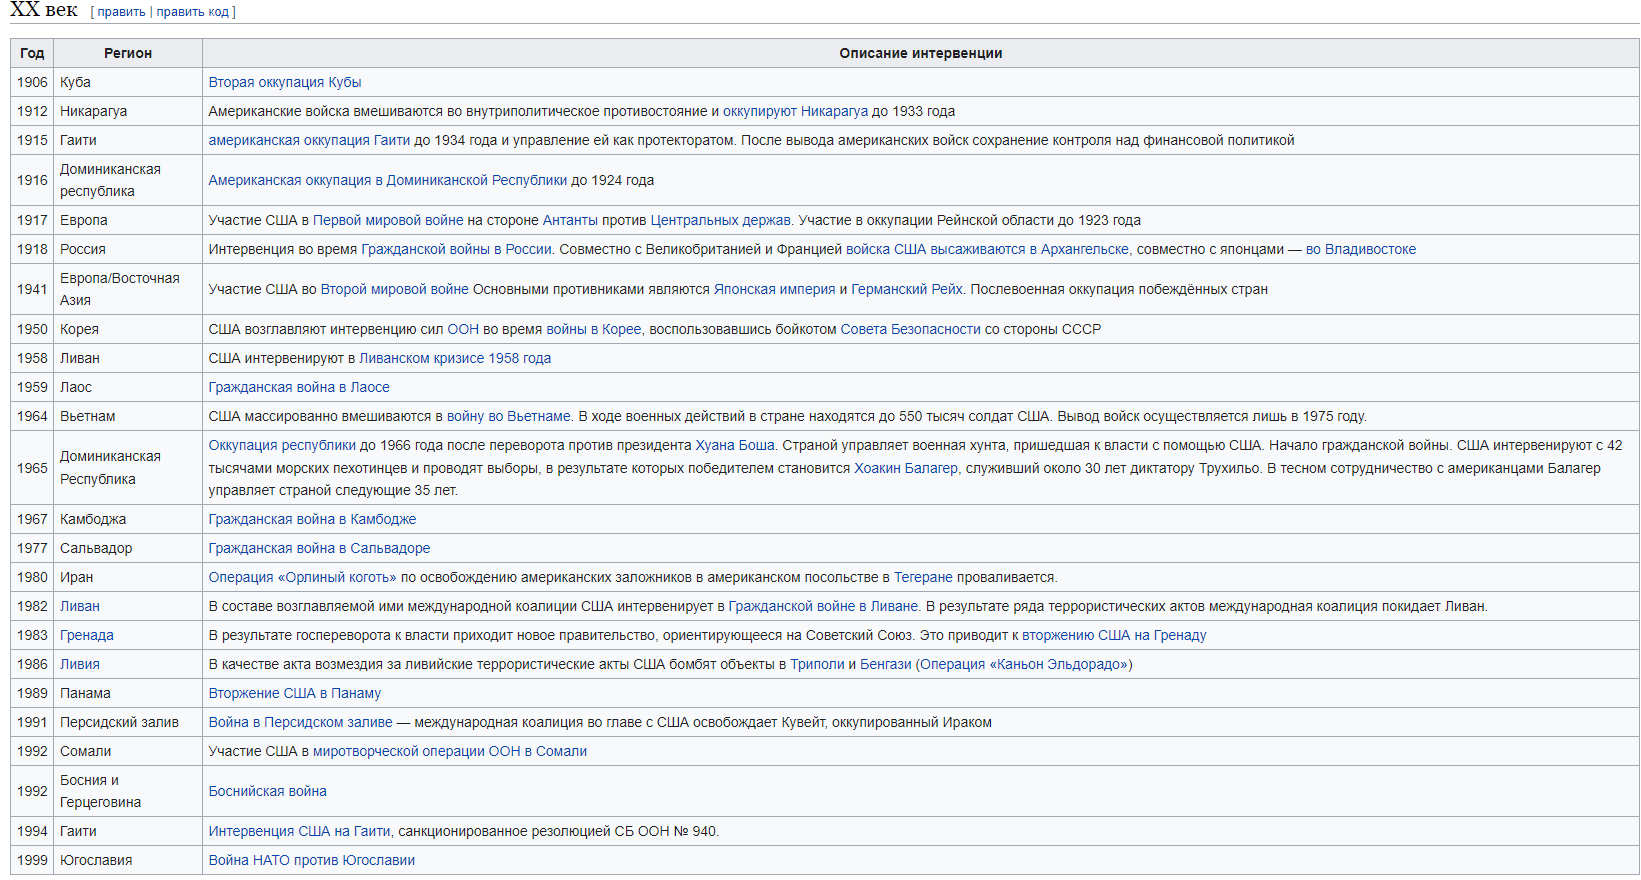Open 'Совета Безопасности' link

coord(910,329)
